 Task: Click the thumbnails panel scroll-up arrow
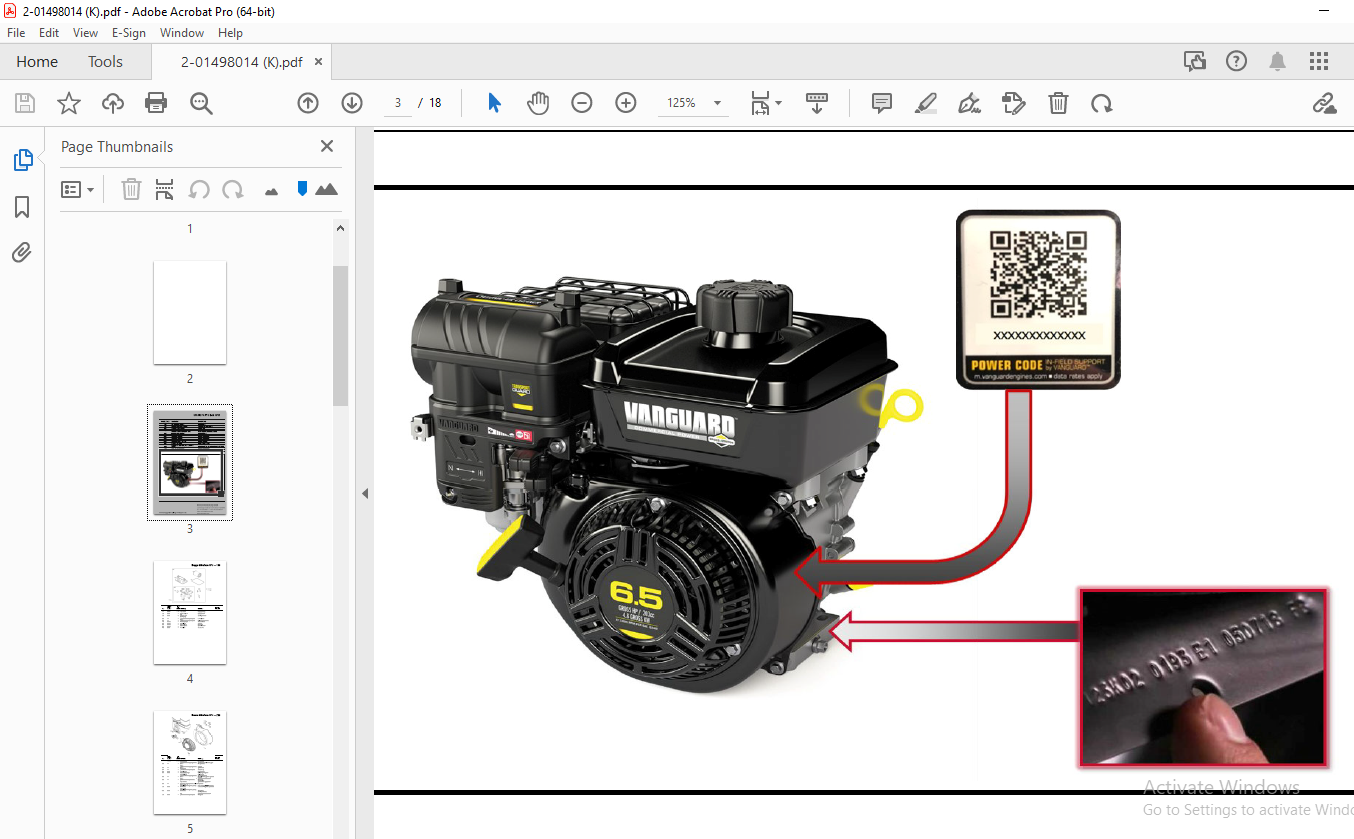[340, 228]
